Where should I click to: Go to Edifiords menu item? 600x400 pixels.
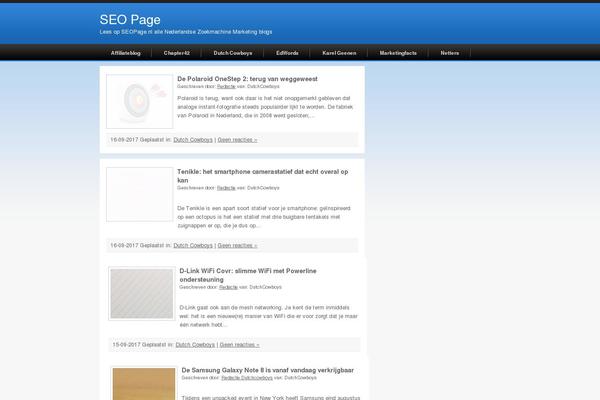pyautogui.click(x=287, y=53)
